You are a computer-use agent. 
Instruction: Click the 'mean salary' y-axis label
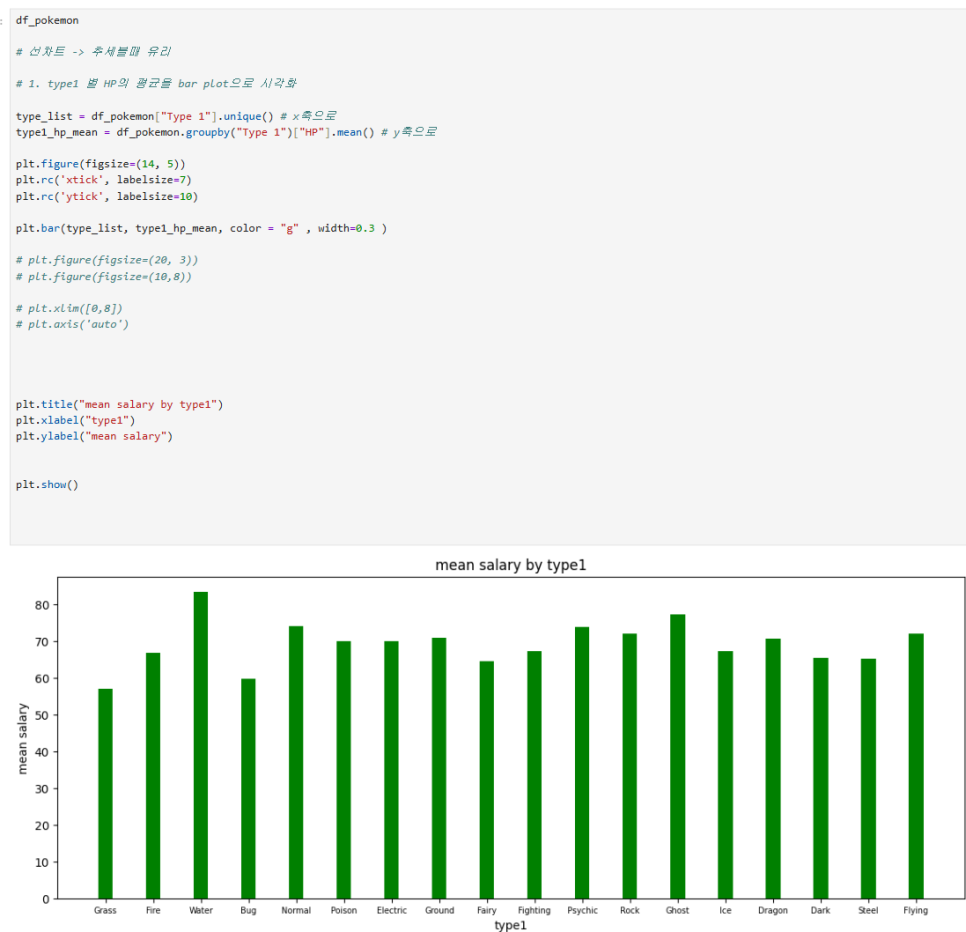point(23,739)
